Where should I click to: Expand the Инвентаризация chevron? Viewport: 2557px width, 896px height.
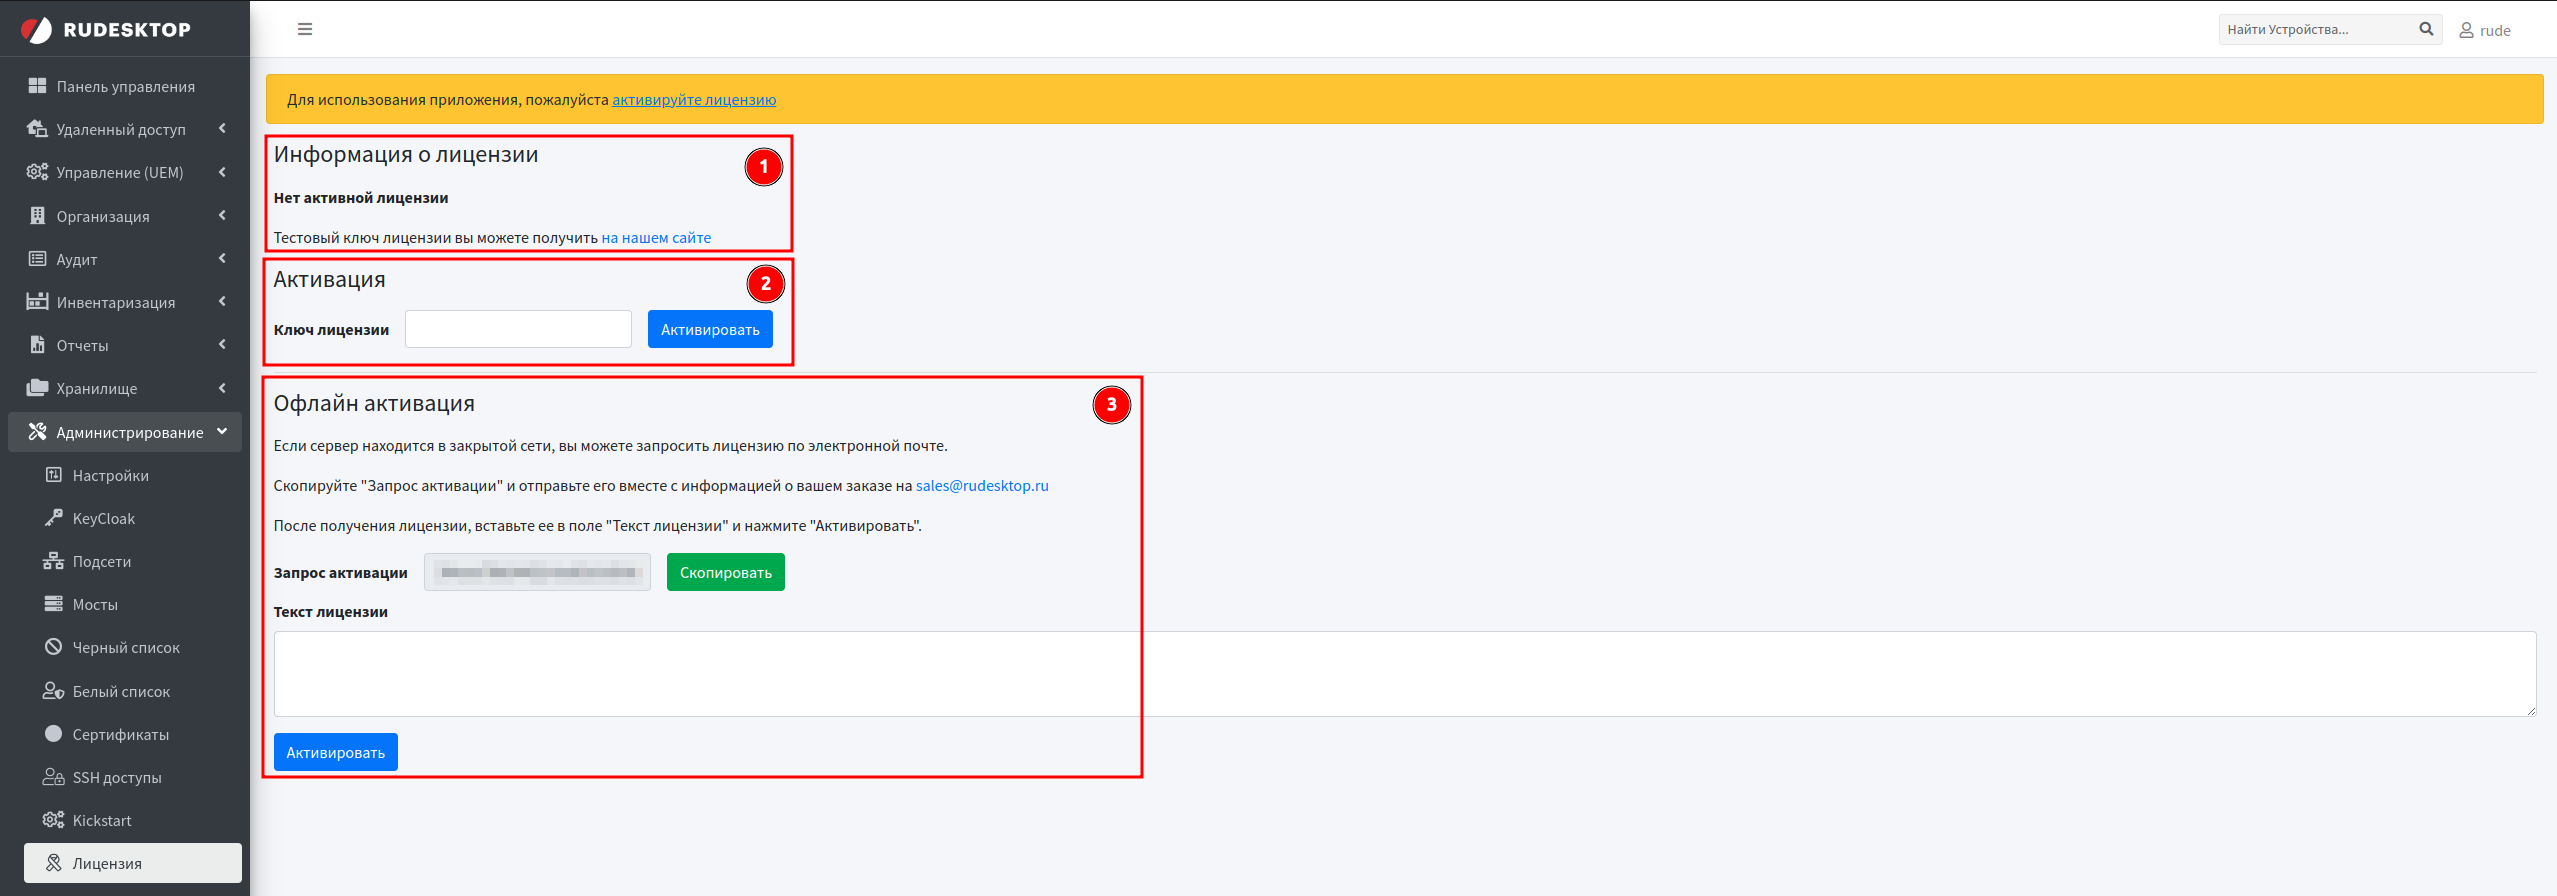pyautogui.click(x=222, y=301)
